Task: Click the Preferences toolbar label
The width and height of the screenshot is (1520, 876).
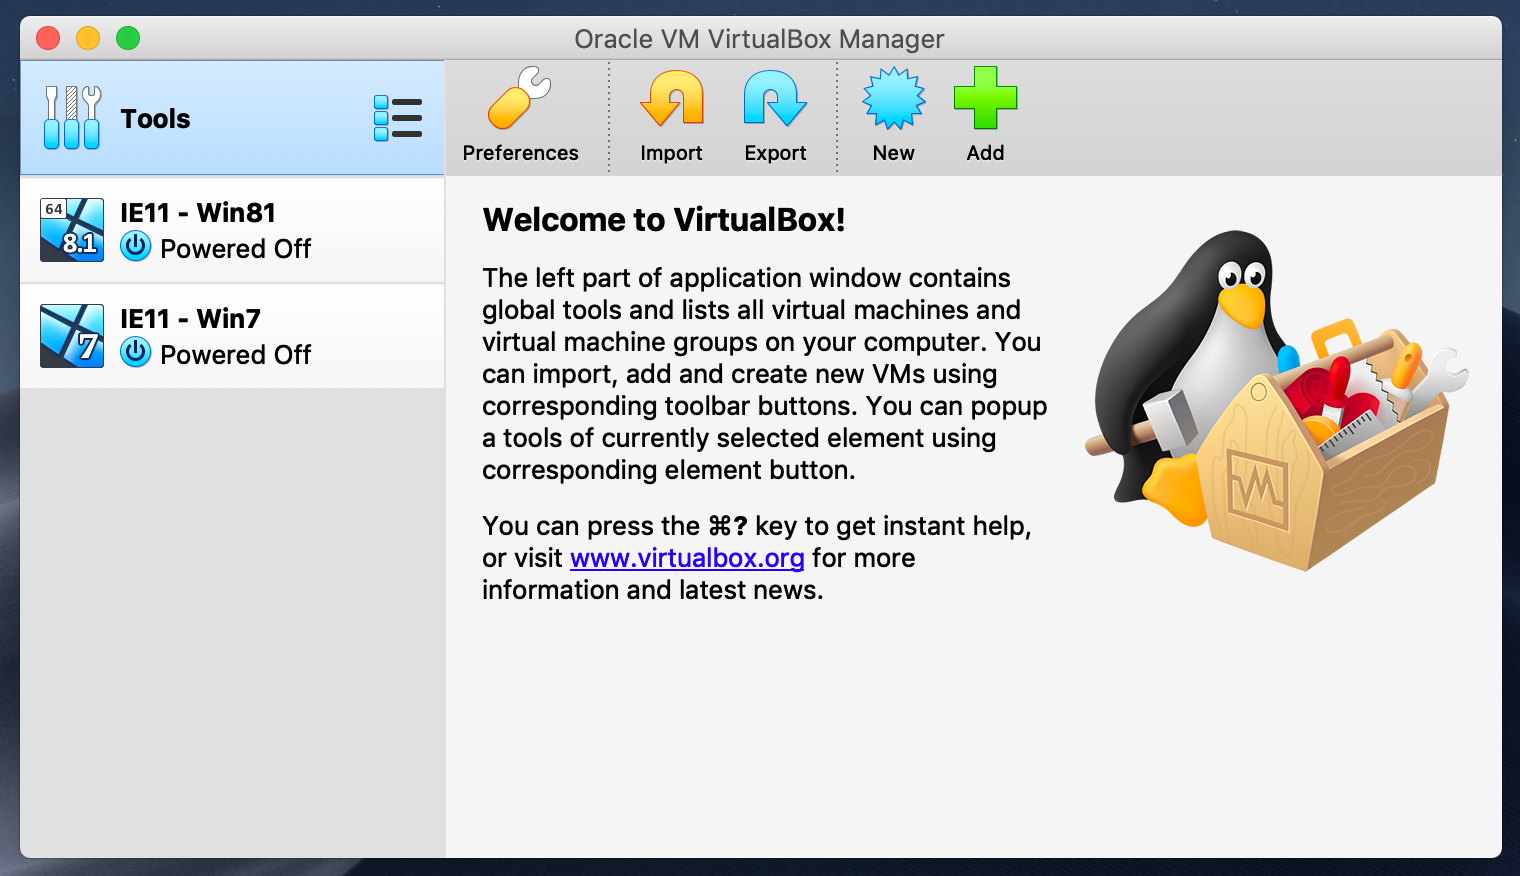Action: 520,153
